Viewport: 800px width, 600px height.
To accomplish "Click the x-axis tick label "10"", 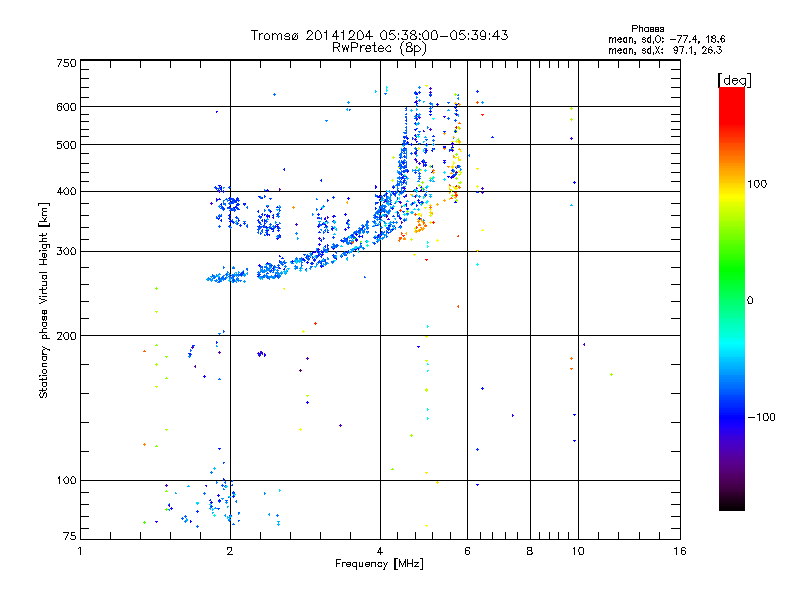I will click(x=578, y=551).
